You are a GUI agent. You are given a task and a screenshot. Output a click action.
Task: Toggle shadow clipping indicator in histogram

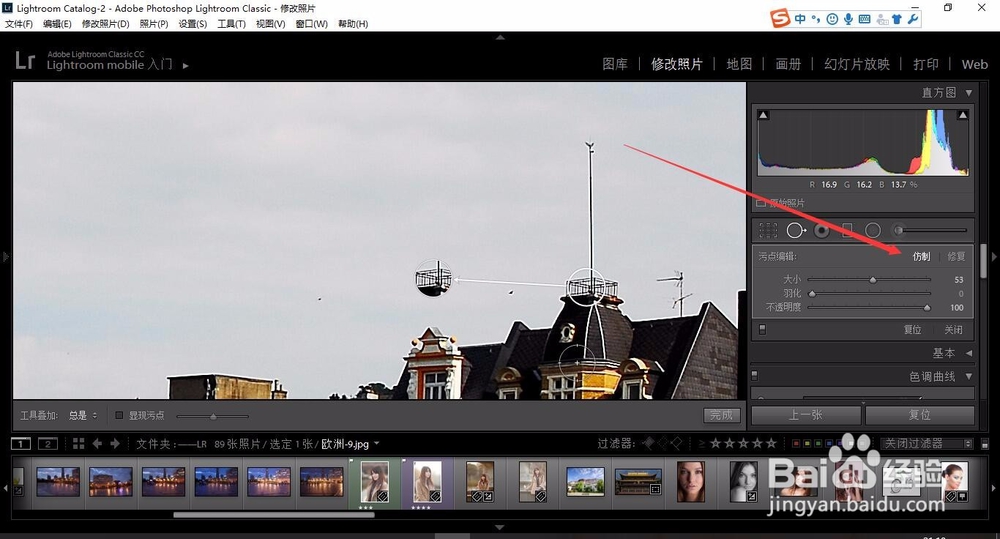coord(763,115)
